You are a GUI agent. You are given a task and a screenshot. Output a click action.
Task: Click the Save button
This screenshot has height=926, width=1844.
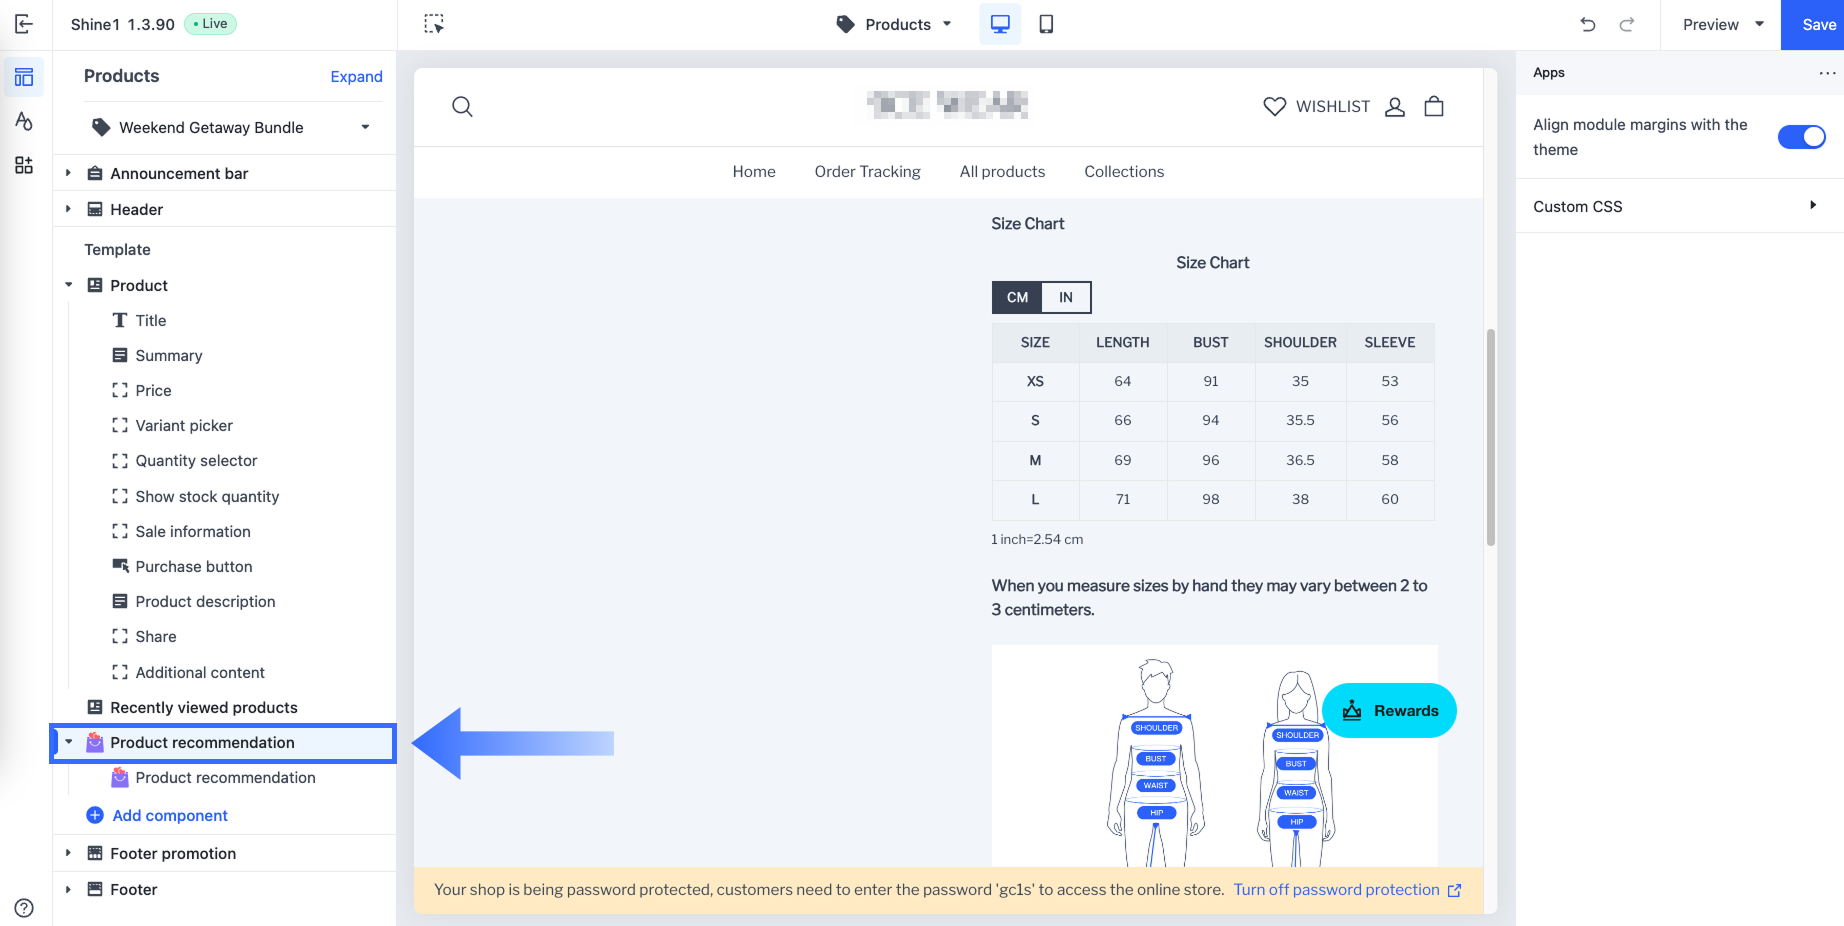[x=1817, y=25]
